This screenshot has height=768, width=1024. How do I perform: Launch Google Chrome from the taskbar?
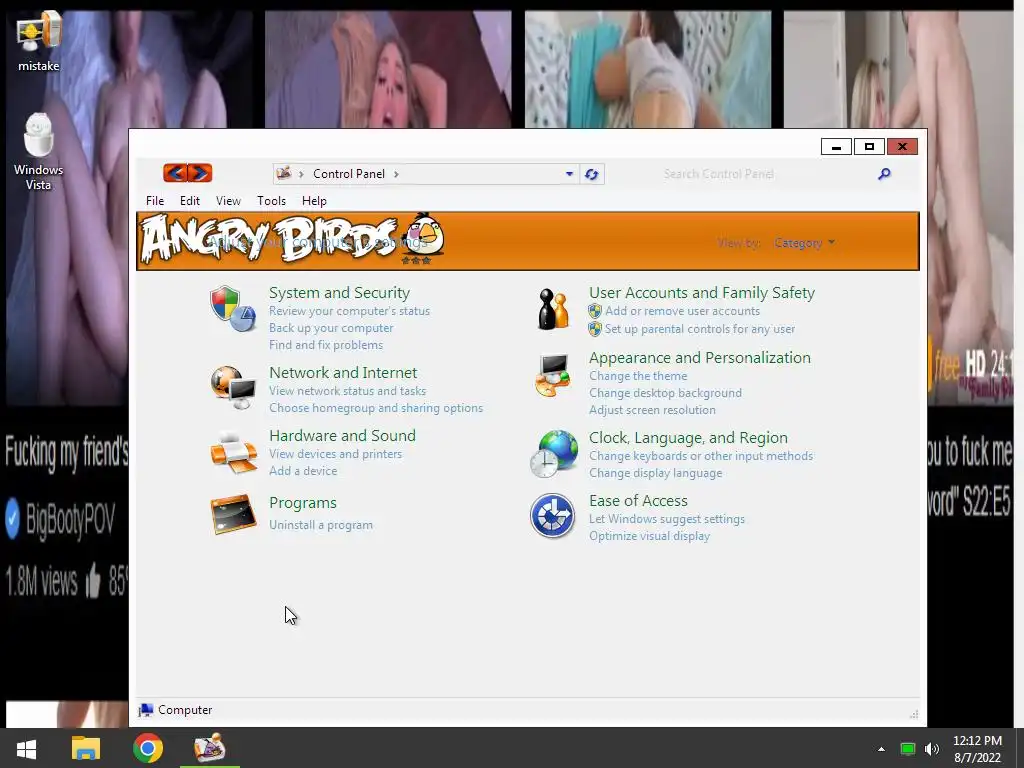coord(148,748)
